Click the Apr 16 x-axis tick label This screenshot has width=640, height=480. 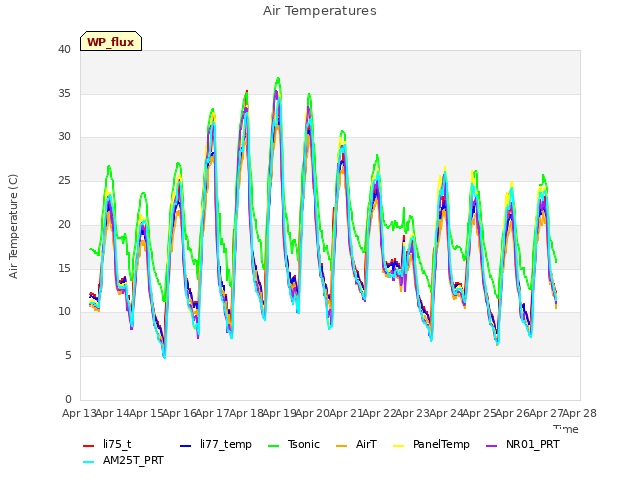click(x=179, y=413)
